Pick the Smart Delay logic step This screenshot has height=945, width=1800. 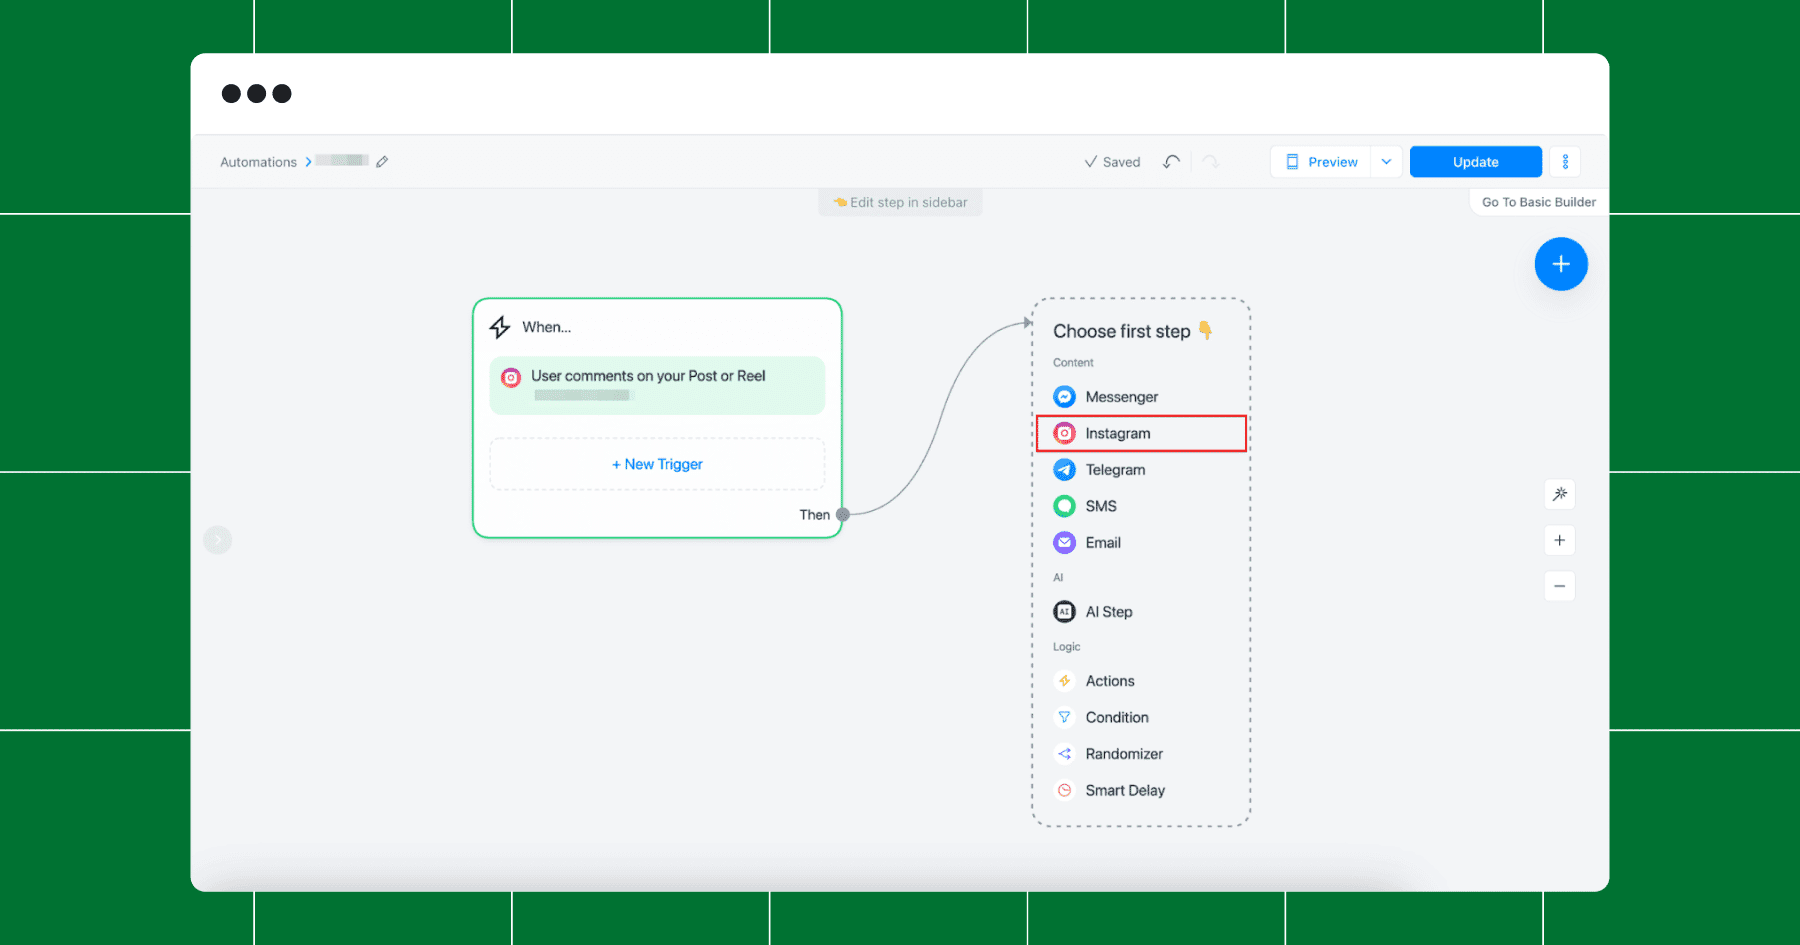(1141, 790)
